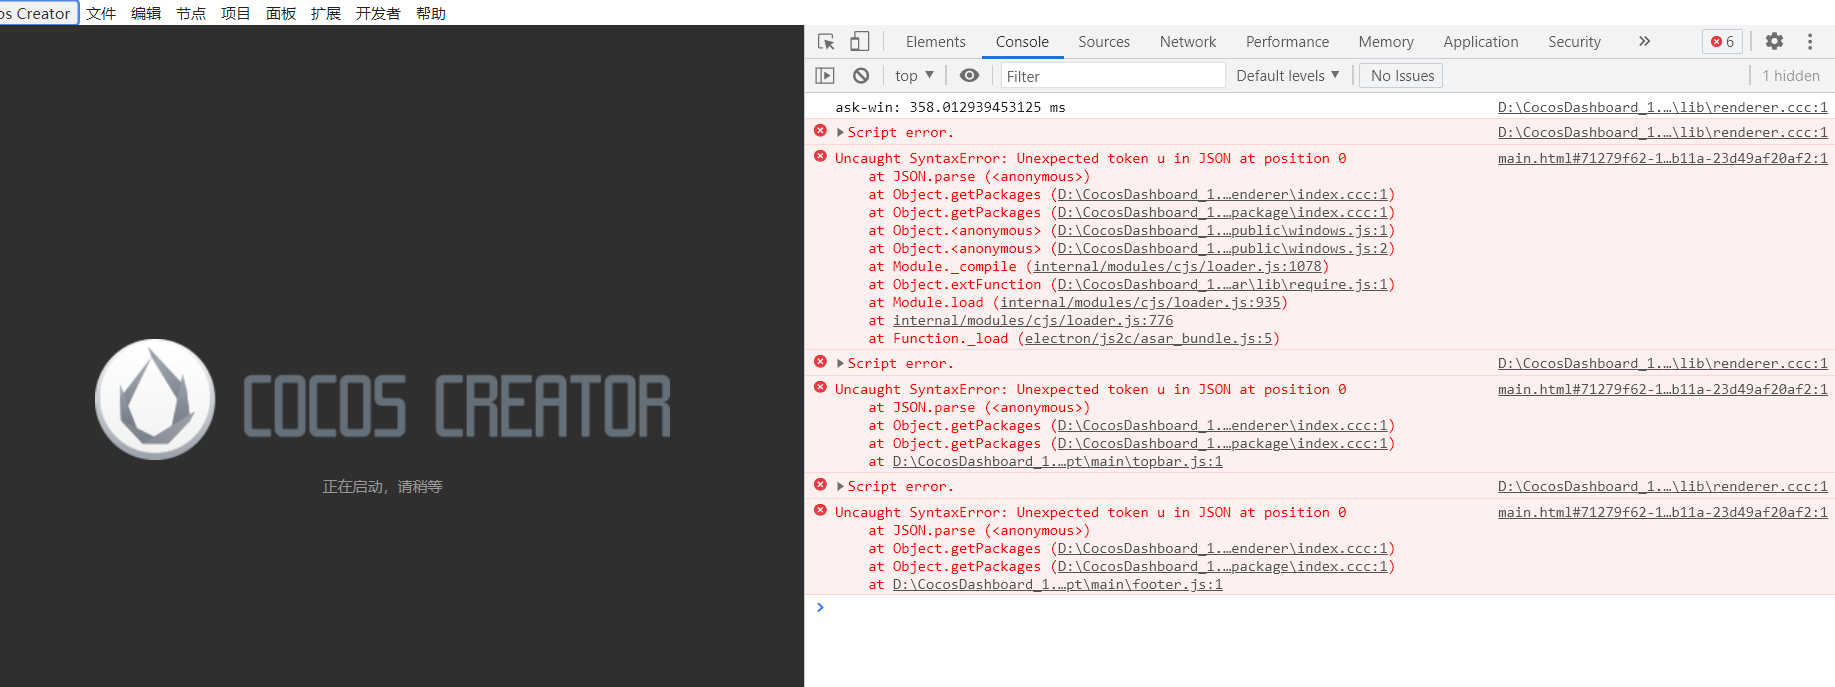Select the inspect element picker icon
The height and width of the screenshot is (687, 1835).
click(826, 41)
